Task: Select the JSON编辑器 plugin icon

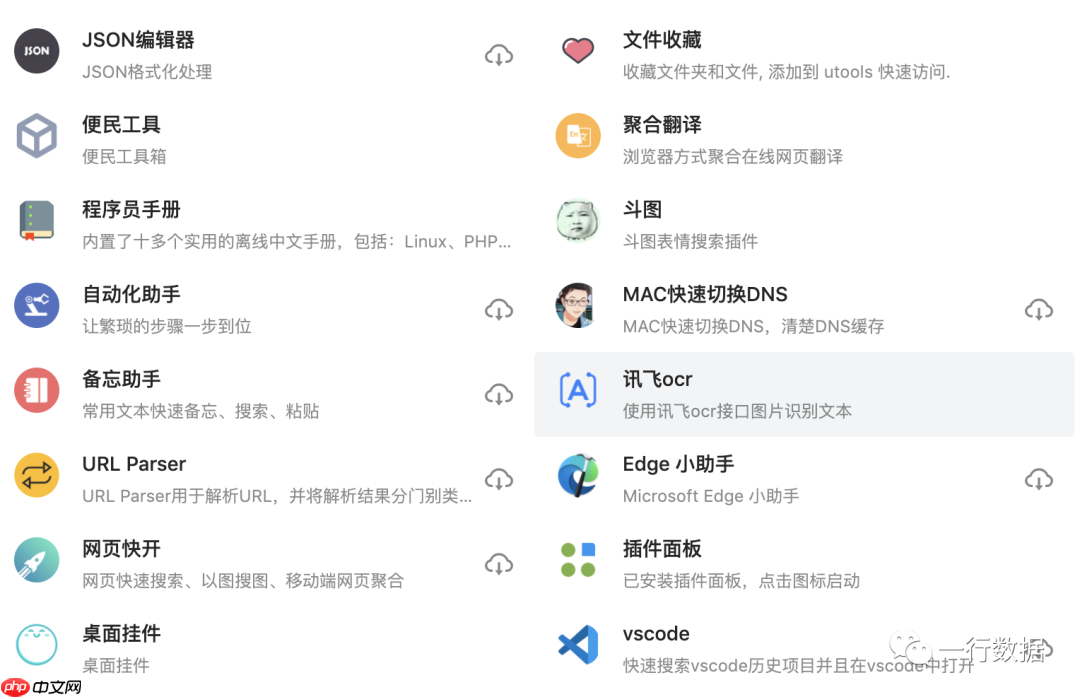Action: pos(36,51)
